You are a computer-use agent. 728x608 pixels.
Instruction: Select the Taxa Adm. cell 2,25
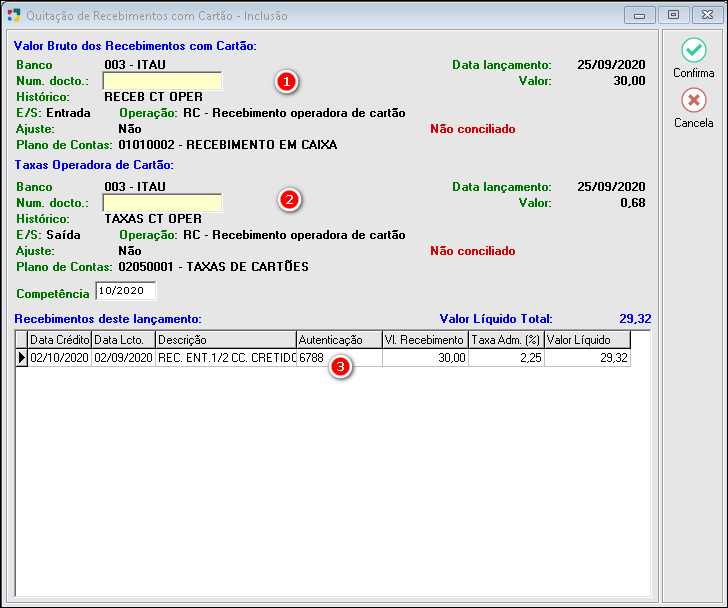point(507,358)
